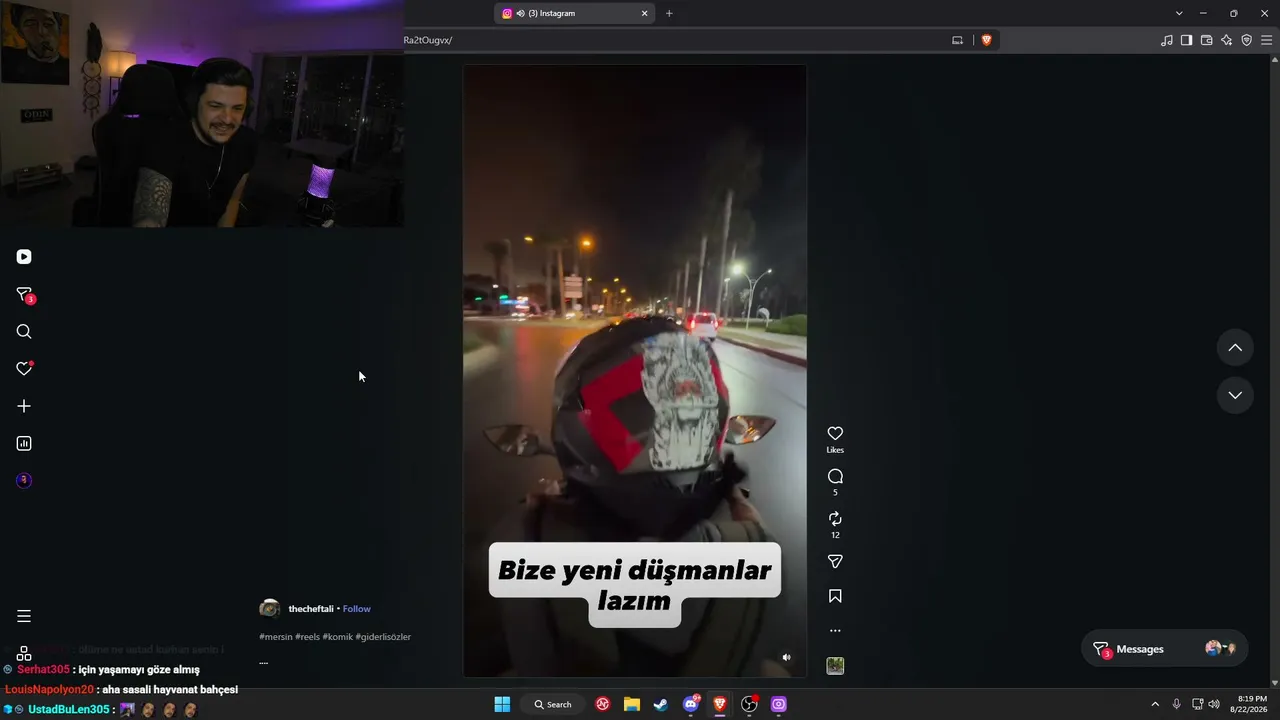Open File Explorer from the taskbar
This screenshot has width=1280, height=720.
632,704
